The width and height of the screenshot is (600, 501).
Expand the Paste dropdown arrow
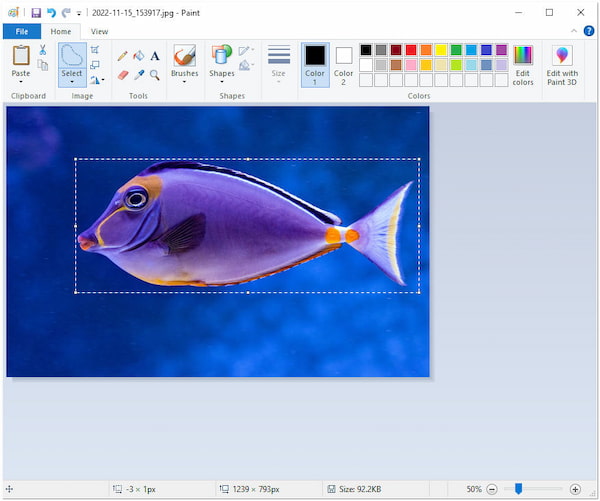pyautogui.click(x=21, y=82)
